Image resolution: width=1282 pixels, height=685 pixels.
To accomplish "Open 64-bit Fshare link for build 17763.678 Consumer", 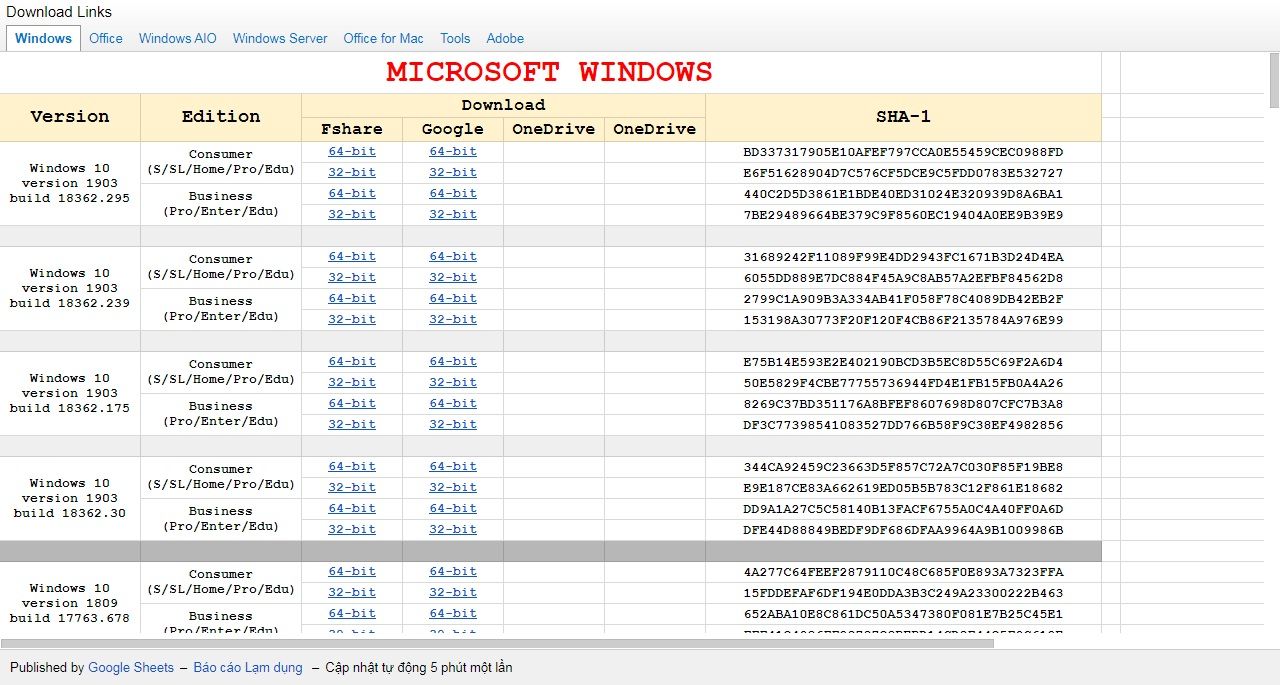I will point(352,571).
